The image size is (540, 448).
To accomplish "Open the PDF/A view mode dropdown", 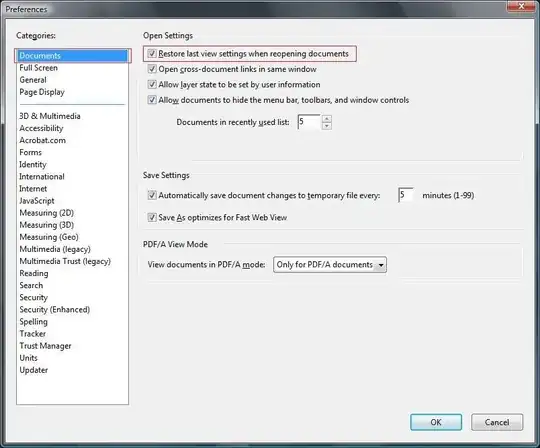I will pos(330,265).
